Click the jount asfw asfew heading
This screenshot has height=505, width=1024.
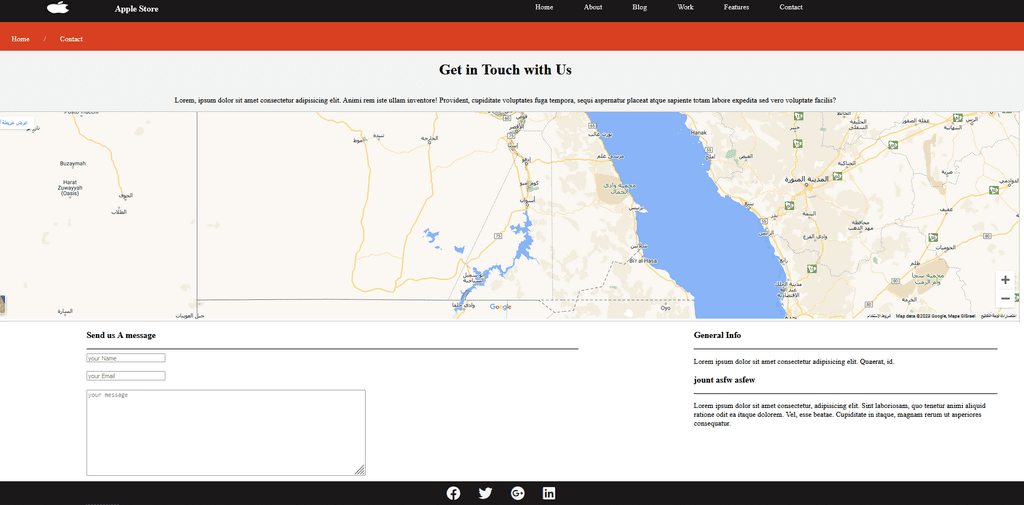coord(724,380)
